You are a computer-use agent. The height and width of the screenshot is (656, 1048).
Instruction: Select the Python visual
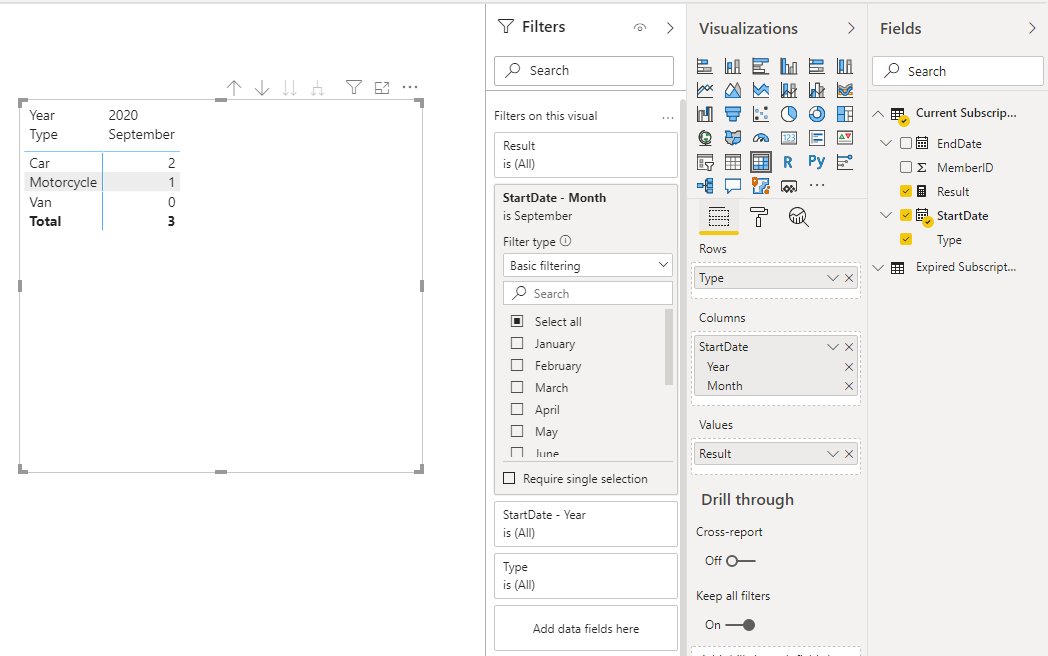click(817, 162)
